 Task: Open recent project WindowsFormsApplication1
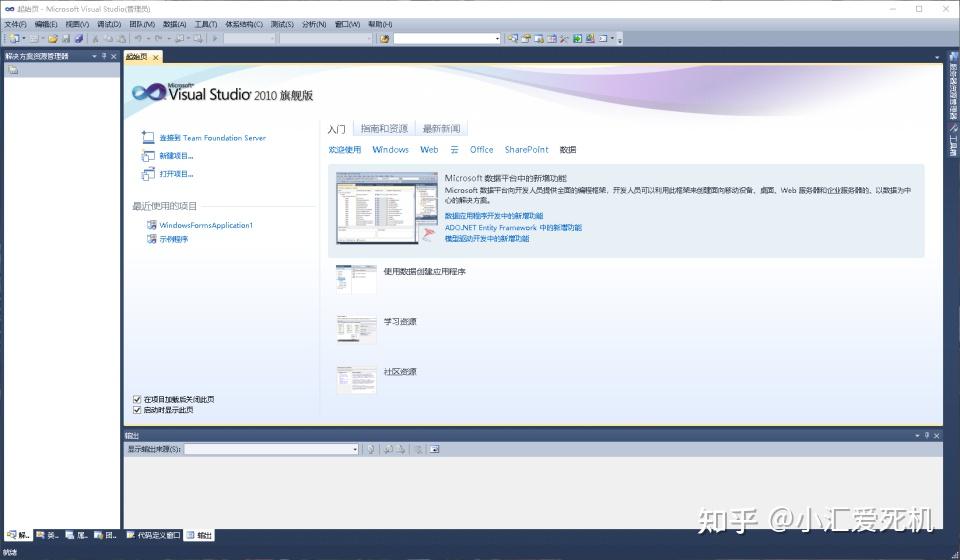click(206, 225)
